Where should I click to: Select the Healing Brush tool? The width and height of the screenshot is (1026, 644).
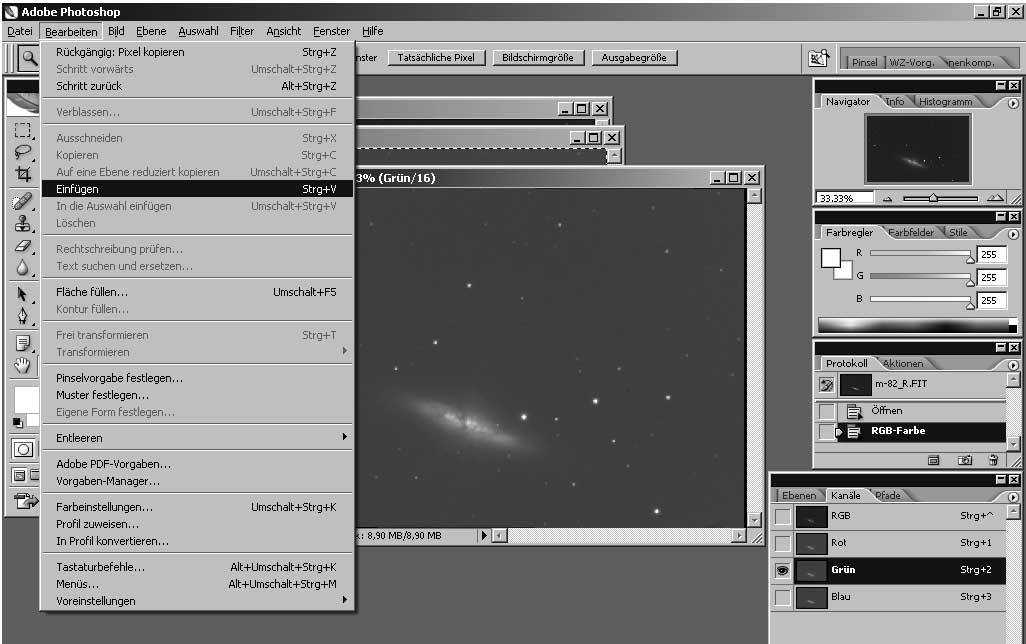23,202
